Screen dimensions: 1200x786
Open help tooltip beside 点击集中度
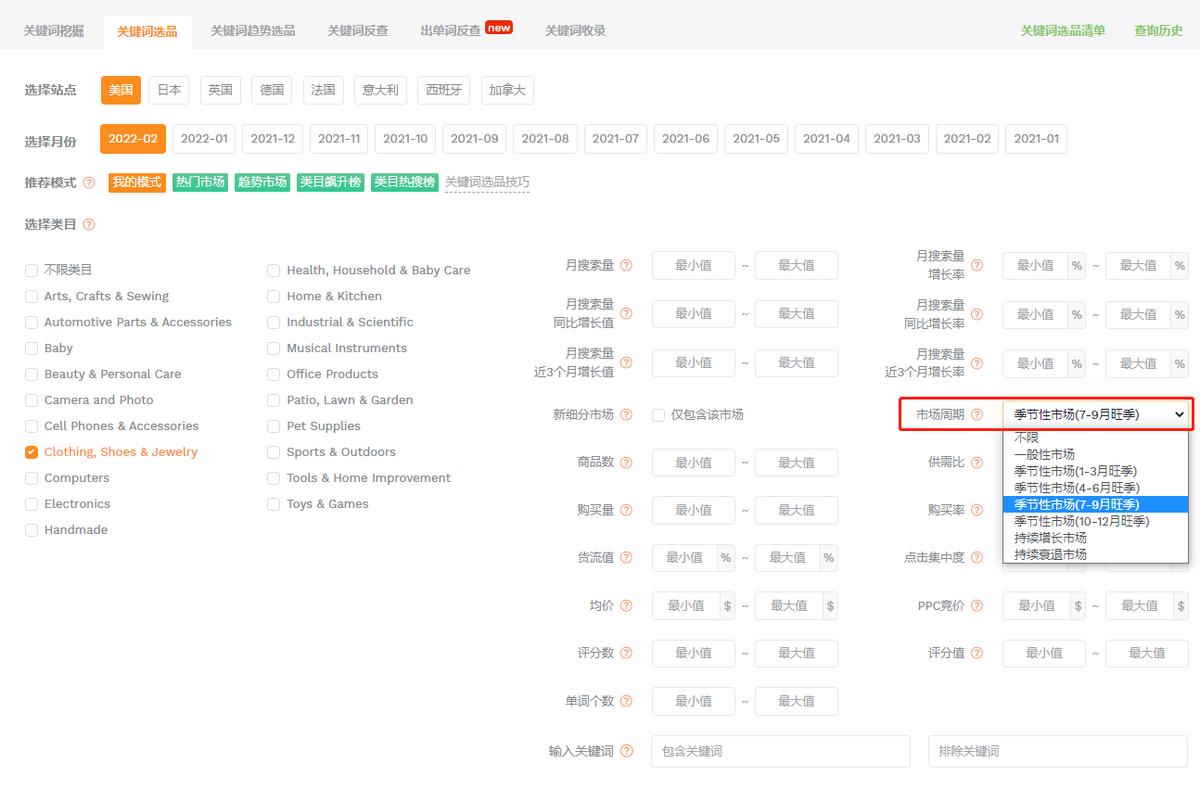(x=977, y=557)
